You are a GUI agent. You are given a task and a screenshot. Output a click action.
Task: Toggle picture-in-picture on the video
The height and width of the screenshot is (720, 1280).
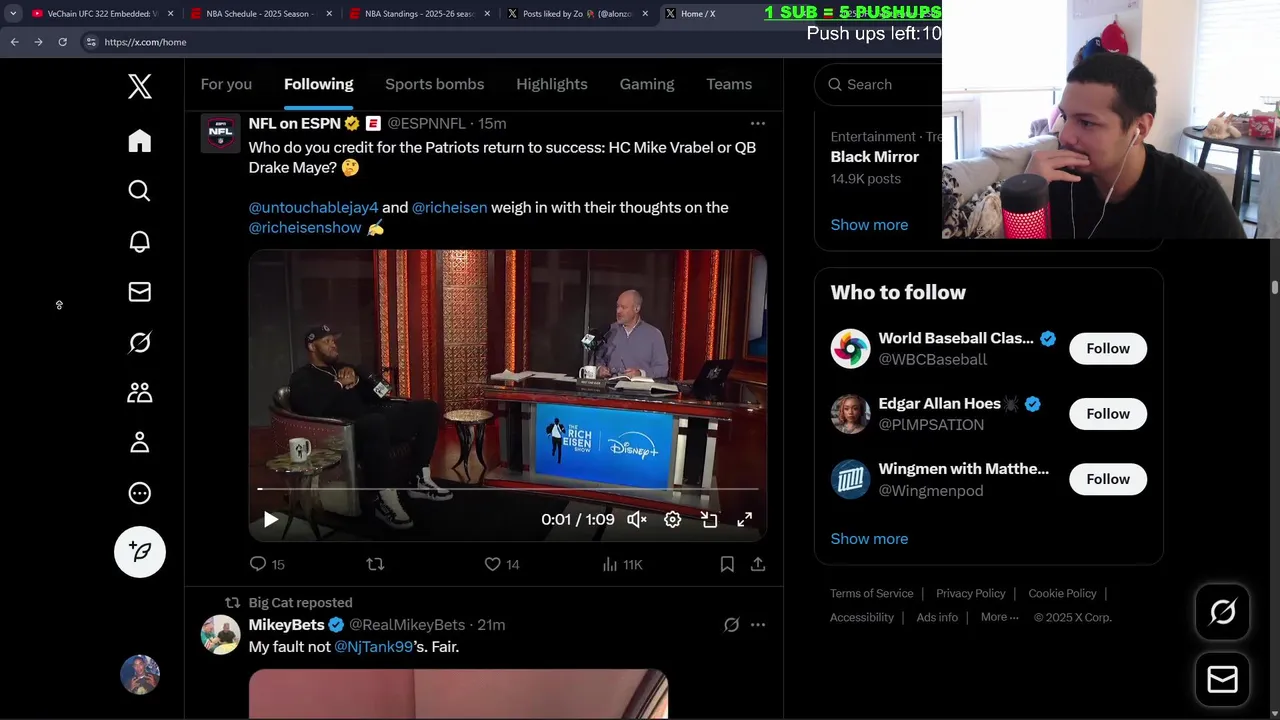(x=709, y=520)
